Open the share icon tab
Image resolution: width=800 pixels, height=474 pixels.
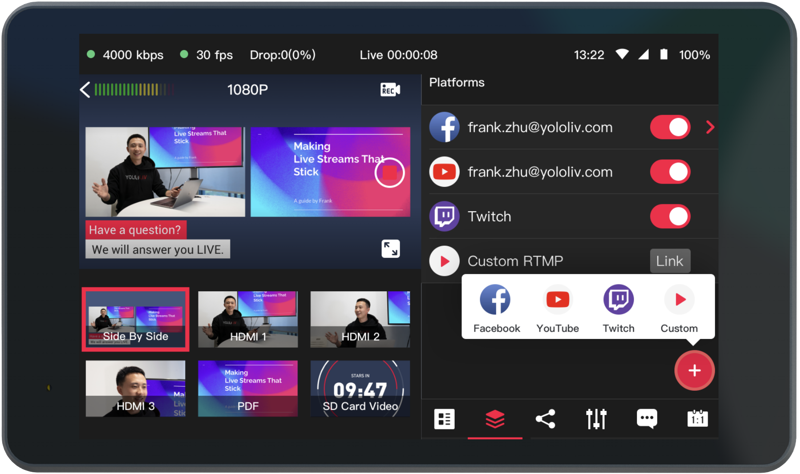tap(545, 419)
